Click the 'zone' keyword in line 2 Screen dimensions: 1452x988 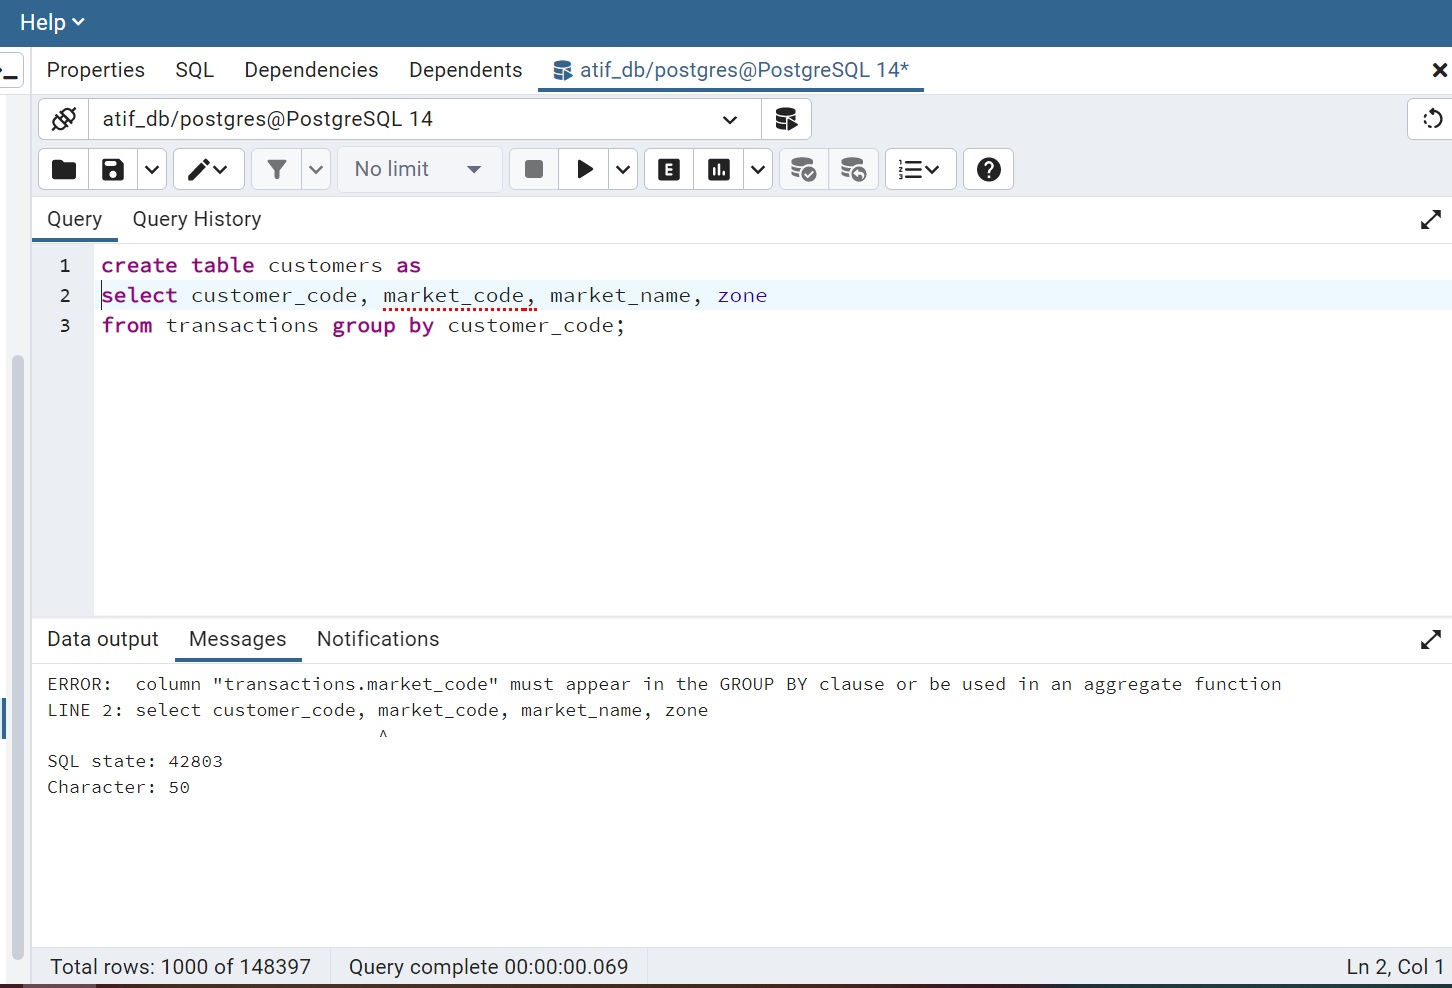[x=742, y=296]
